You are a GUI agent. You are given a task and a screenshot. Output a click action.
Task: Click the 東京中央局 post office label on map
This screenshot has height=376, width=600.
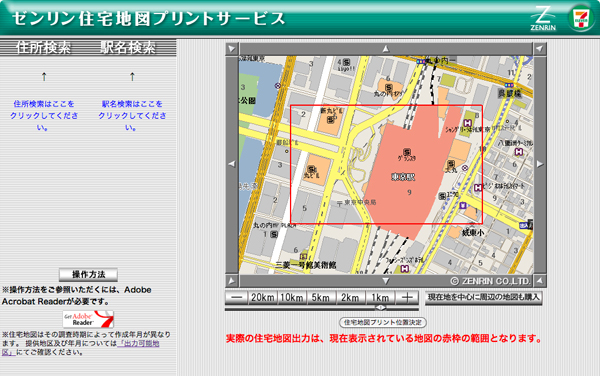[x=357, y=202]
